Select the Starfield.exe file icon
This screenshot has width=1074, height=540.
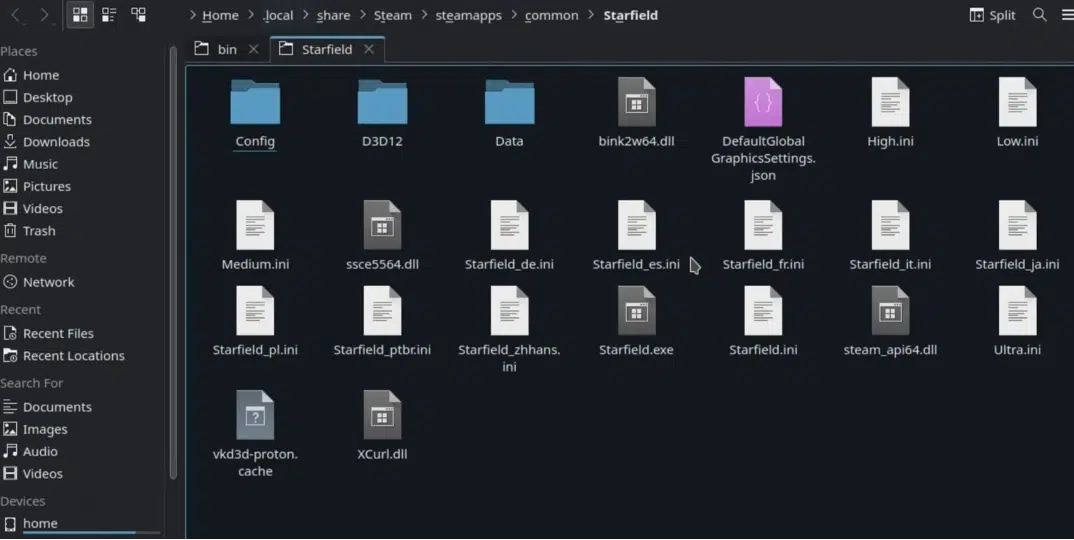636,312
